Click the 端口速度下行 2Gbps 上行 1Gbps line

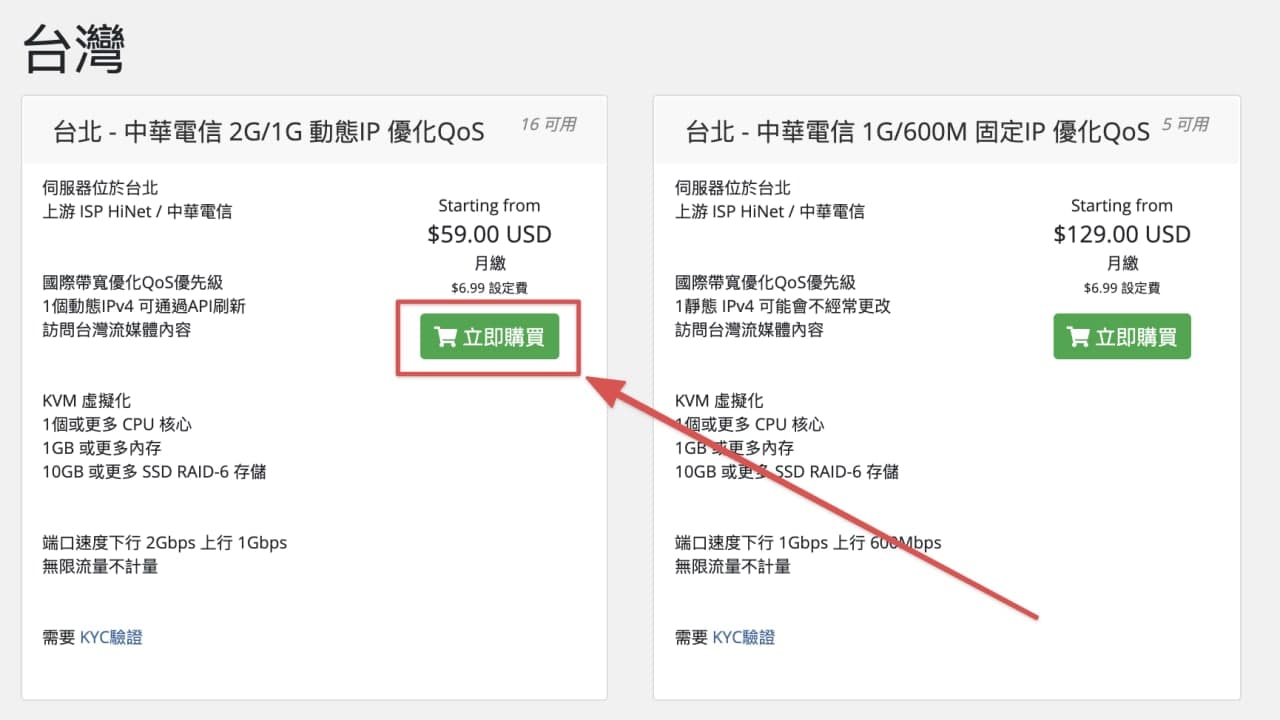pos(165,543)
